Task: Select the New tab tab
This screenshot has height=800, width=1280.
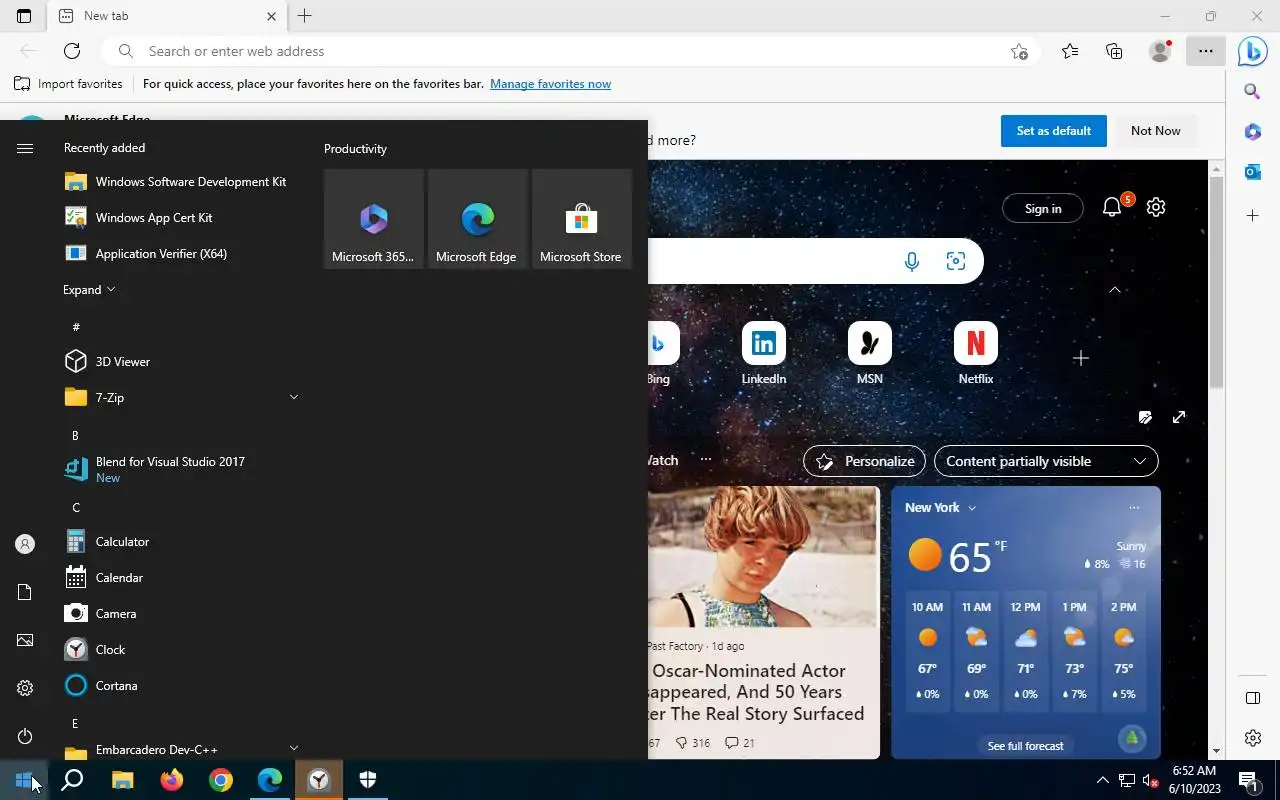Action: click(x=167, y=16)
